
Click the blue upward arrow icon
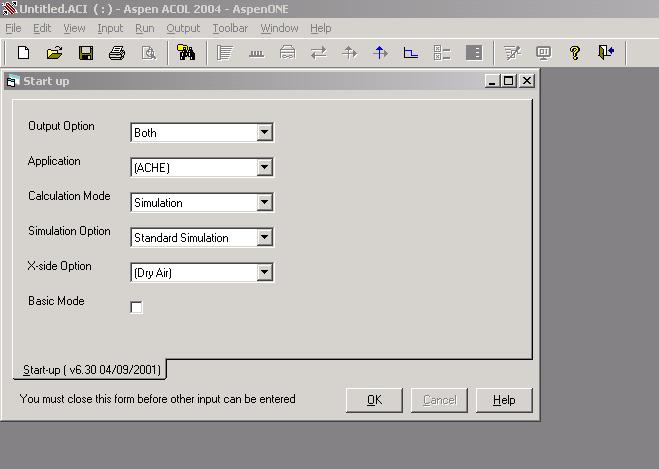380,53
